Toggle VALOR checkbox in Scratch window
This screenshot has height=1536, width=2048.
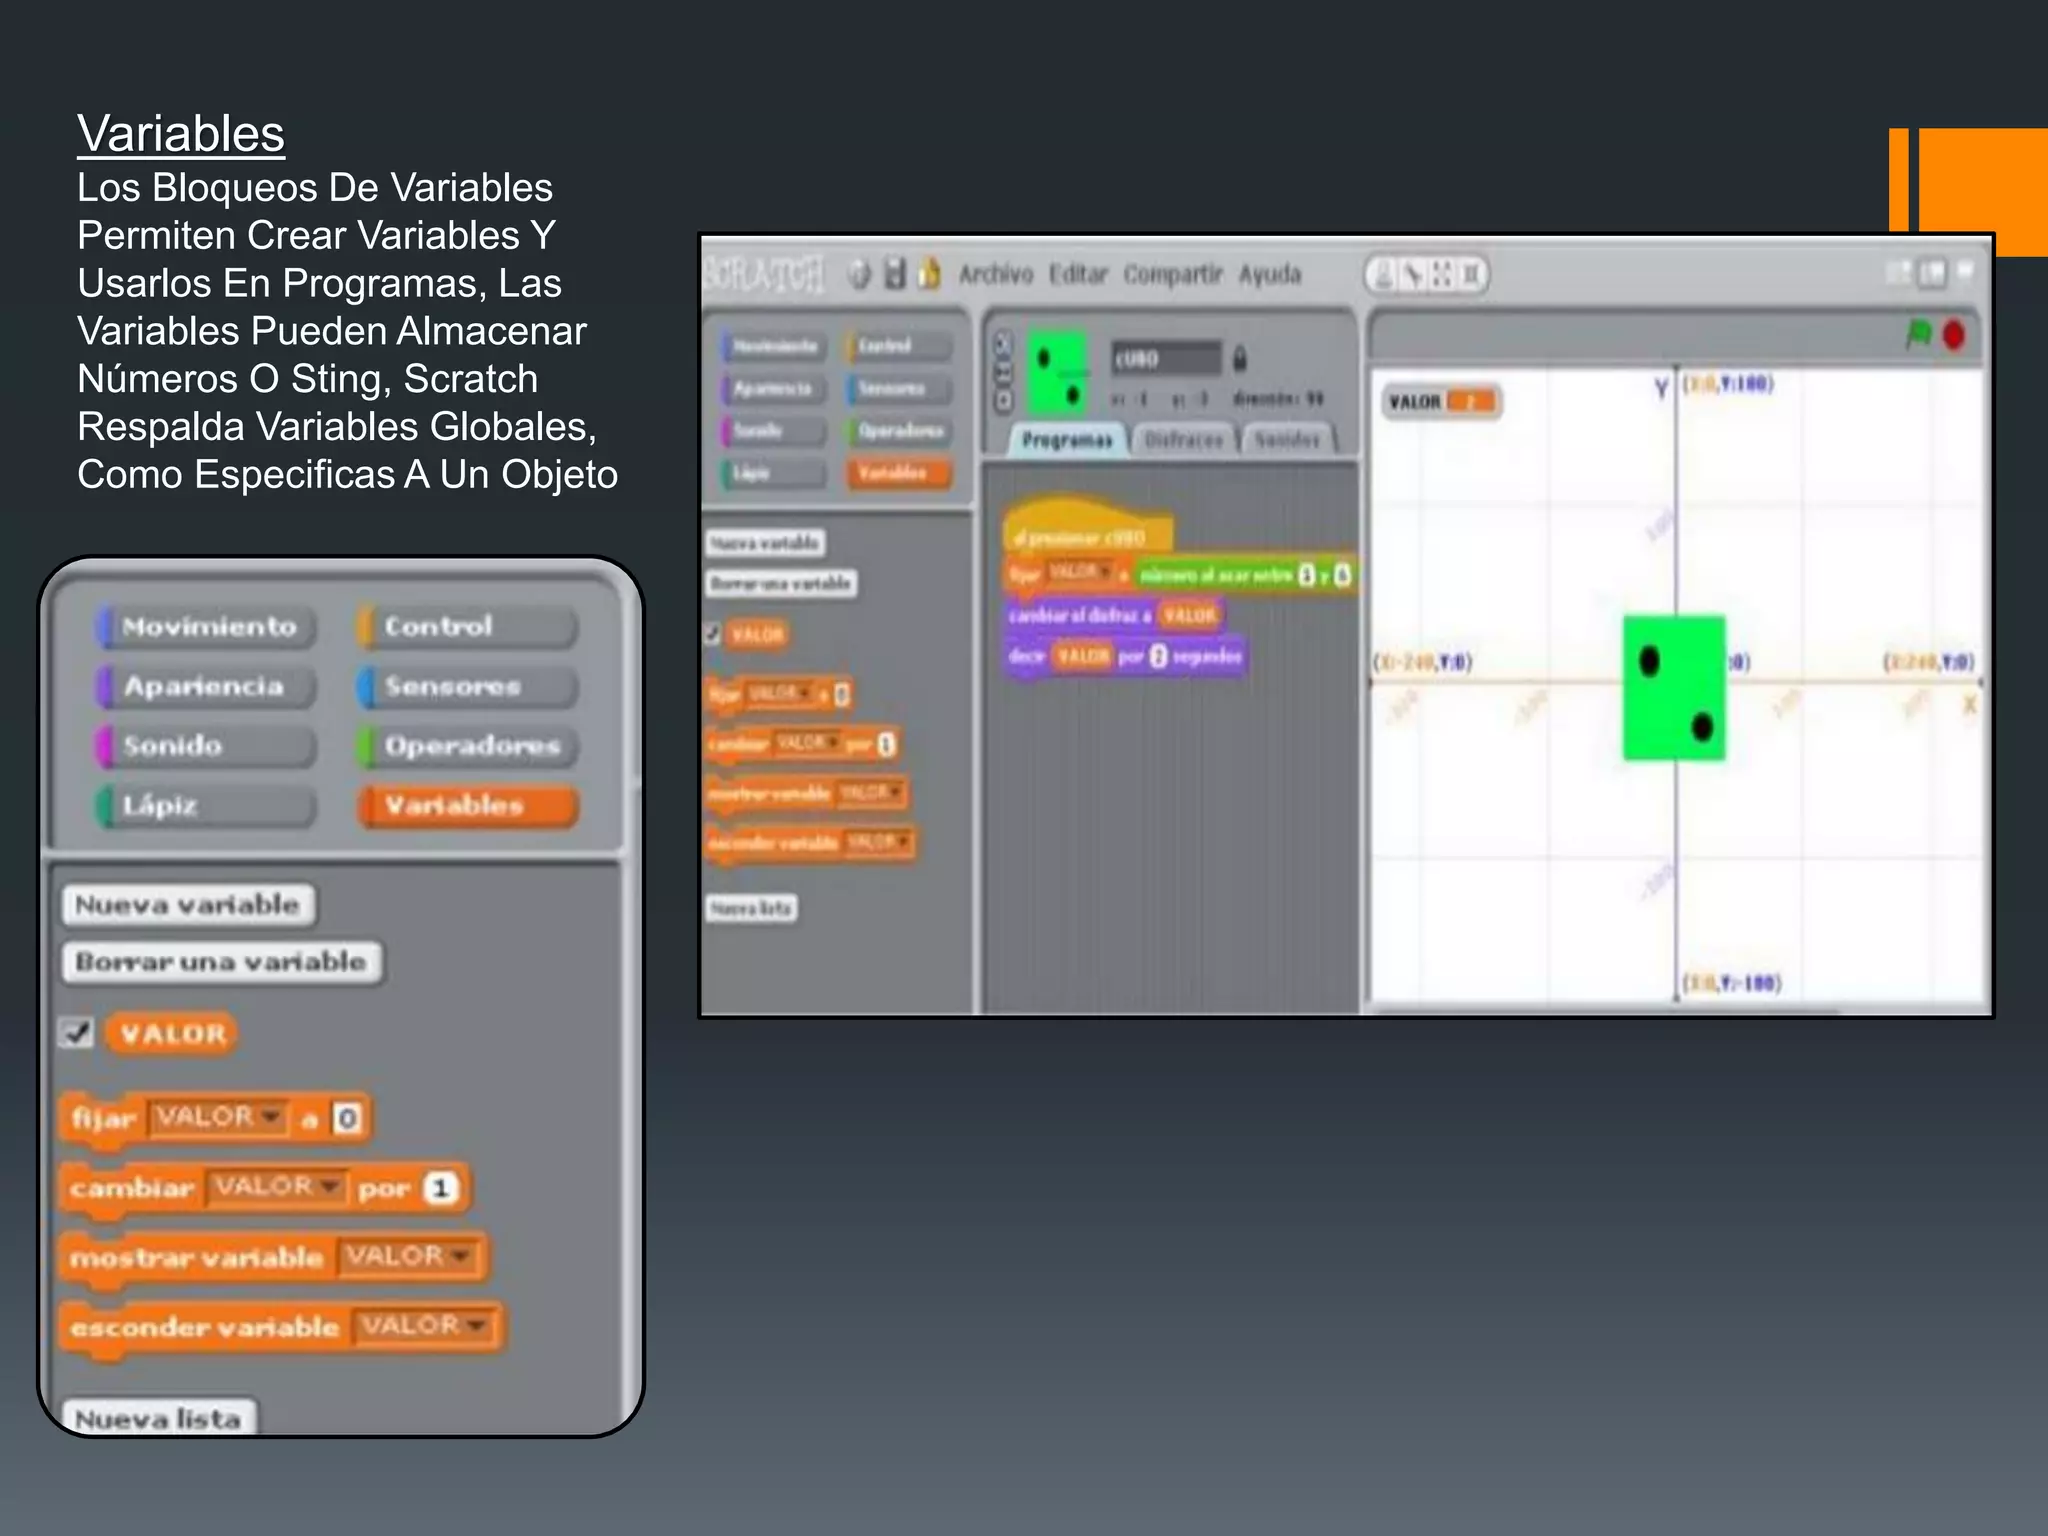713,634
